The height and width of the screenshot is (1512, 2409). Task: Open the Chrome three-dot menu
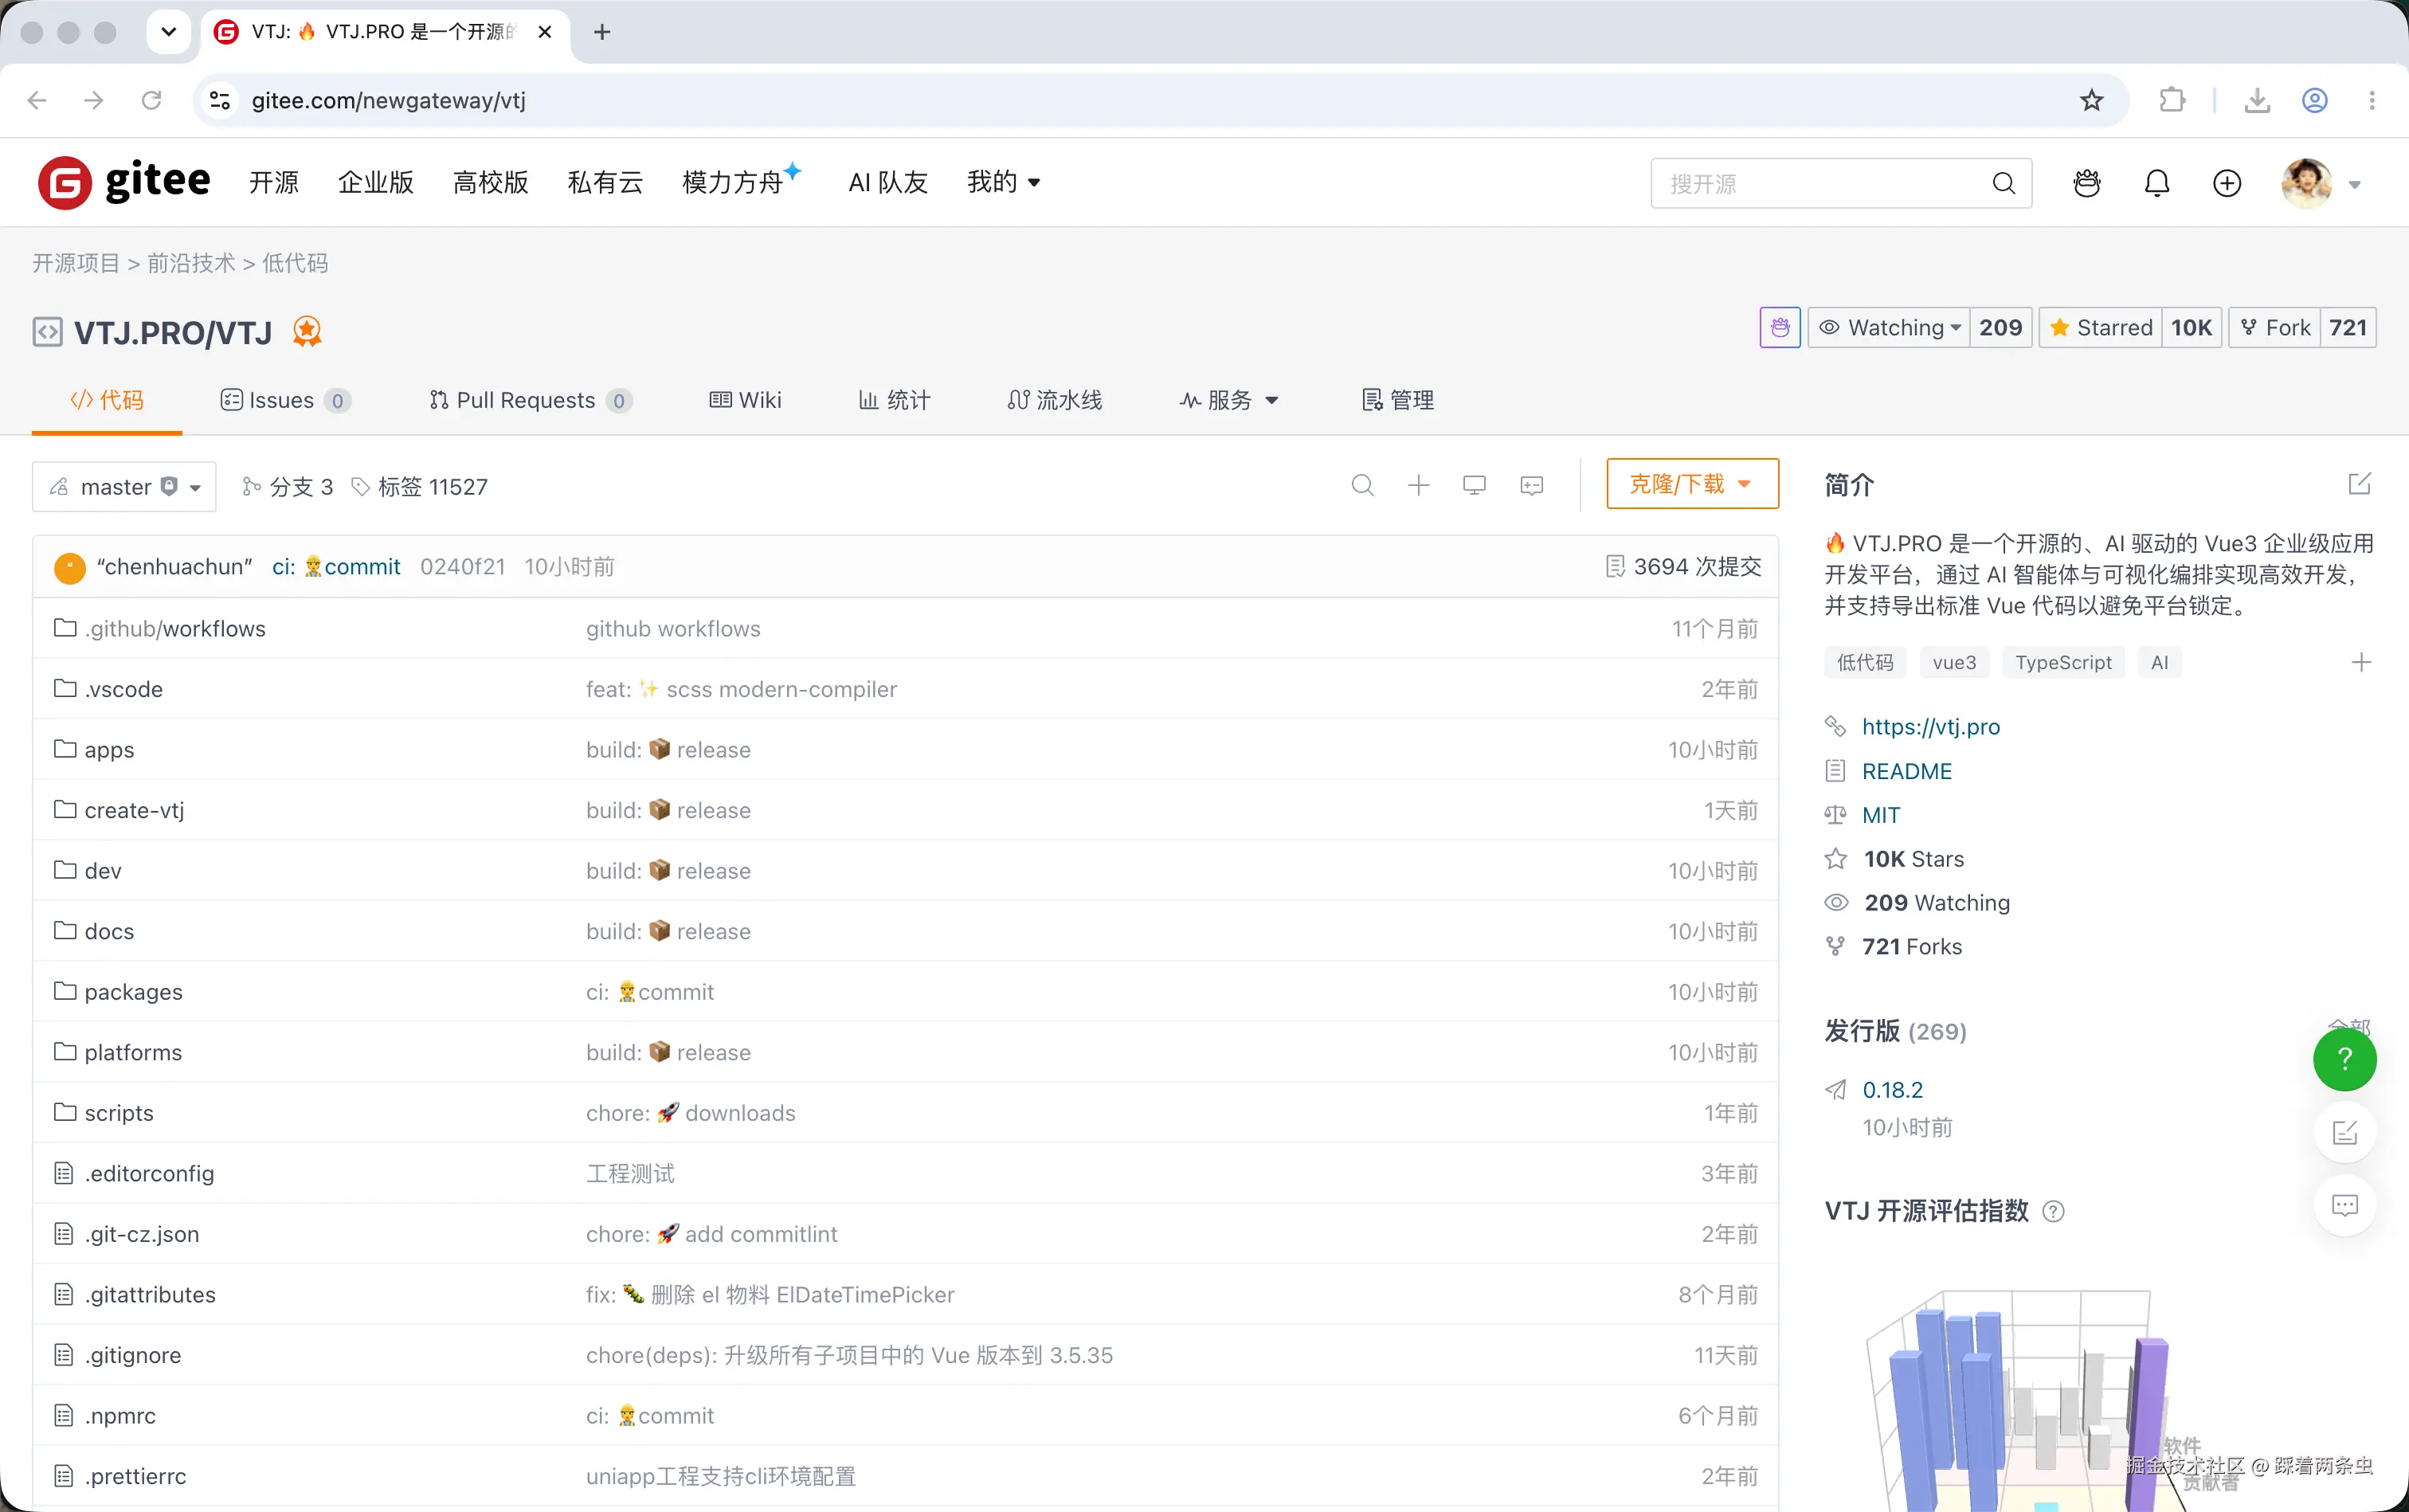click(x=2371, y=100)
